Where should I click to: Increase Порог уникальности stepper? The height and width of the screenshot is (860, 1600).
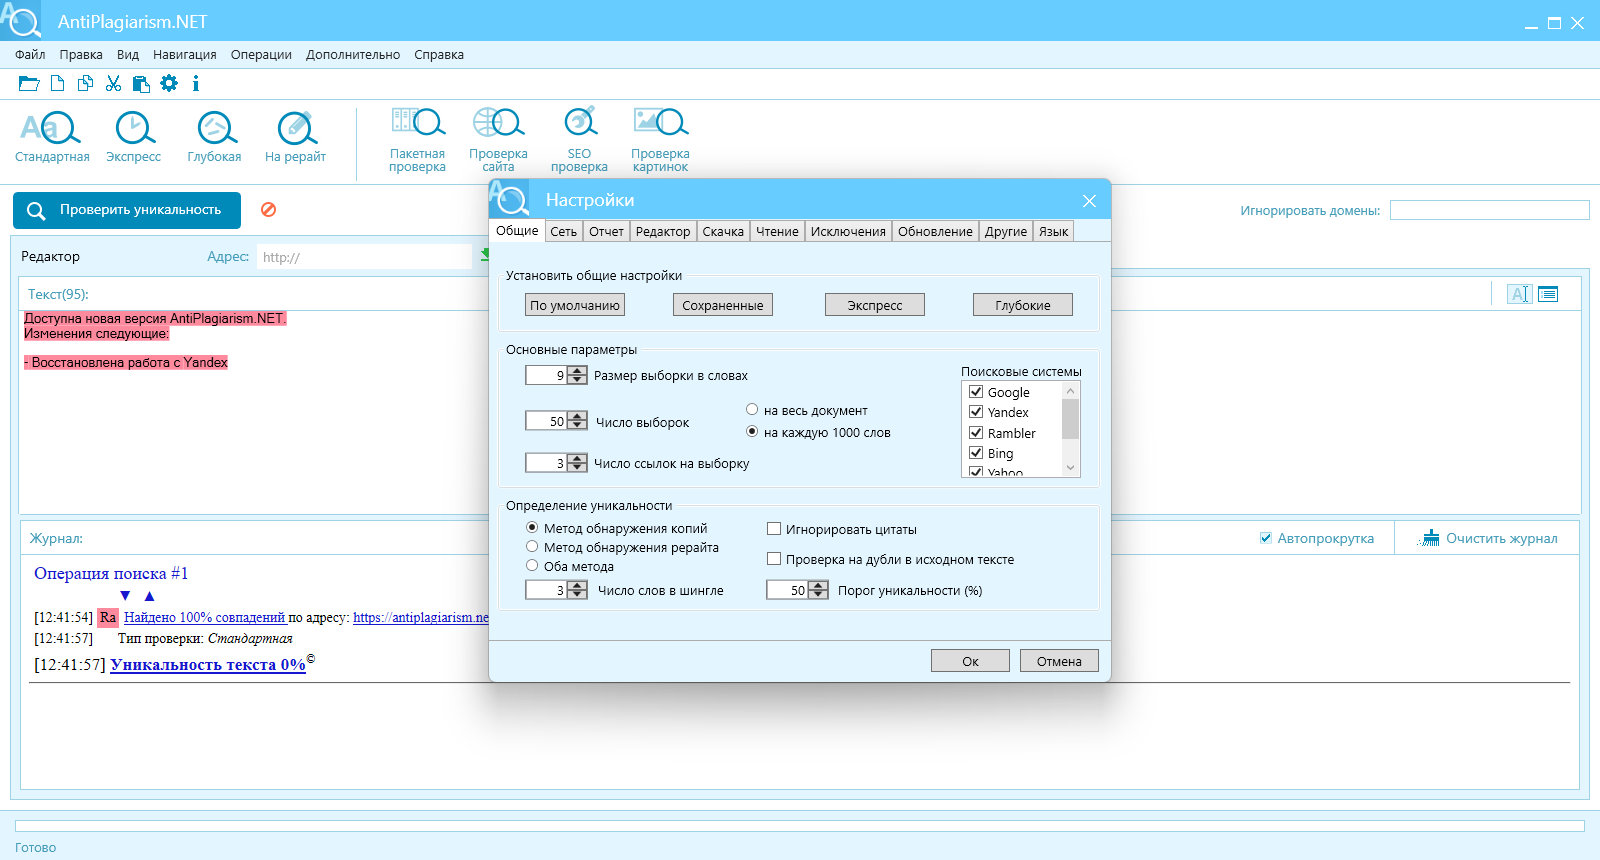(818, 586)
